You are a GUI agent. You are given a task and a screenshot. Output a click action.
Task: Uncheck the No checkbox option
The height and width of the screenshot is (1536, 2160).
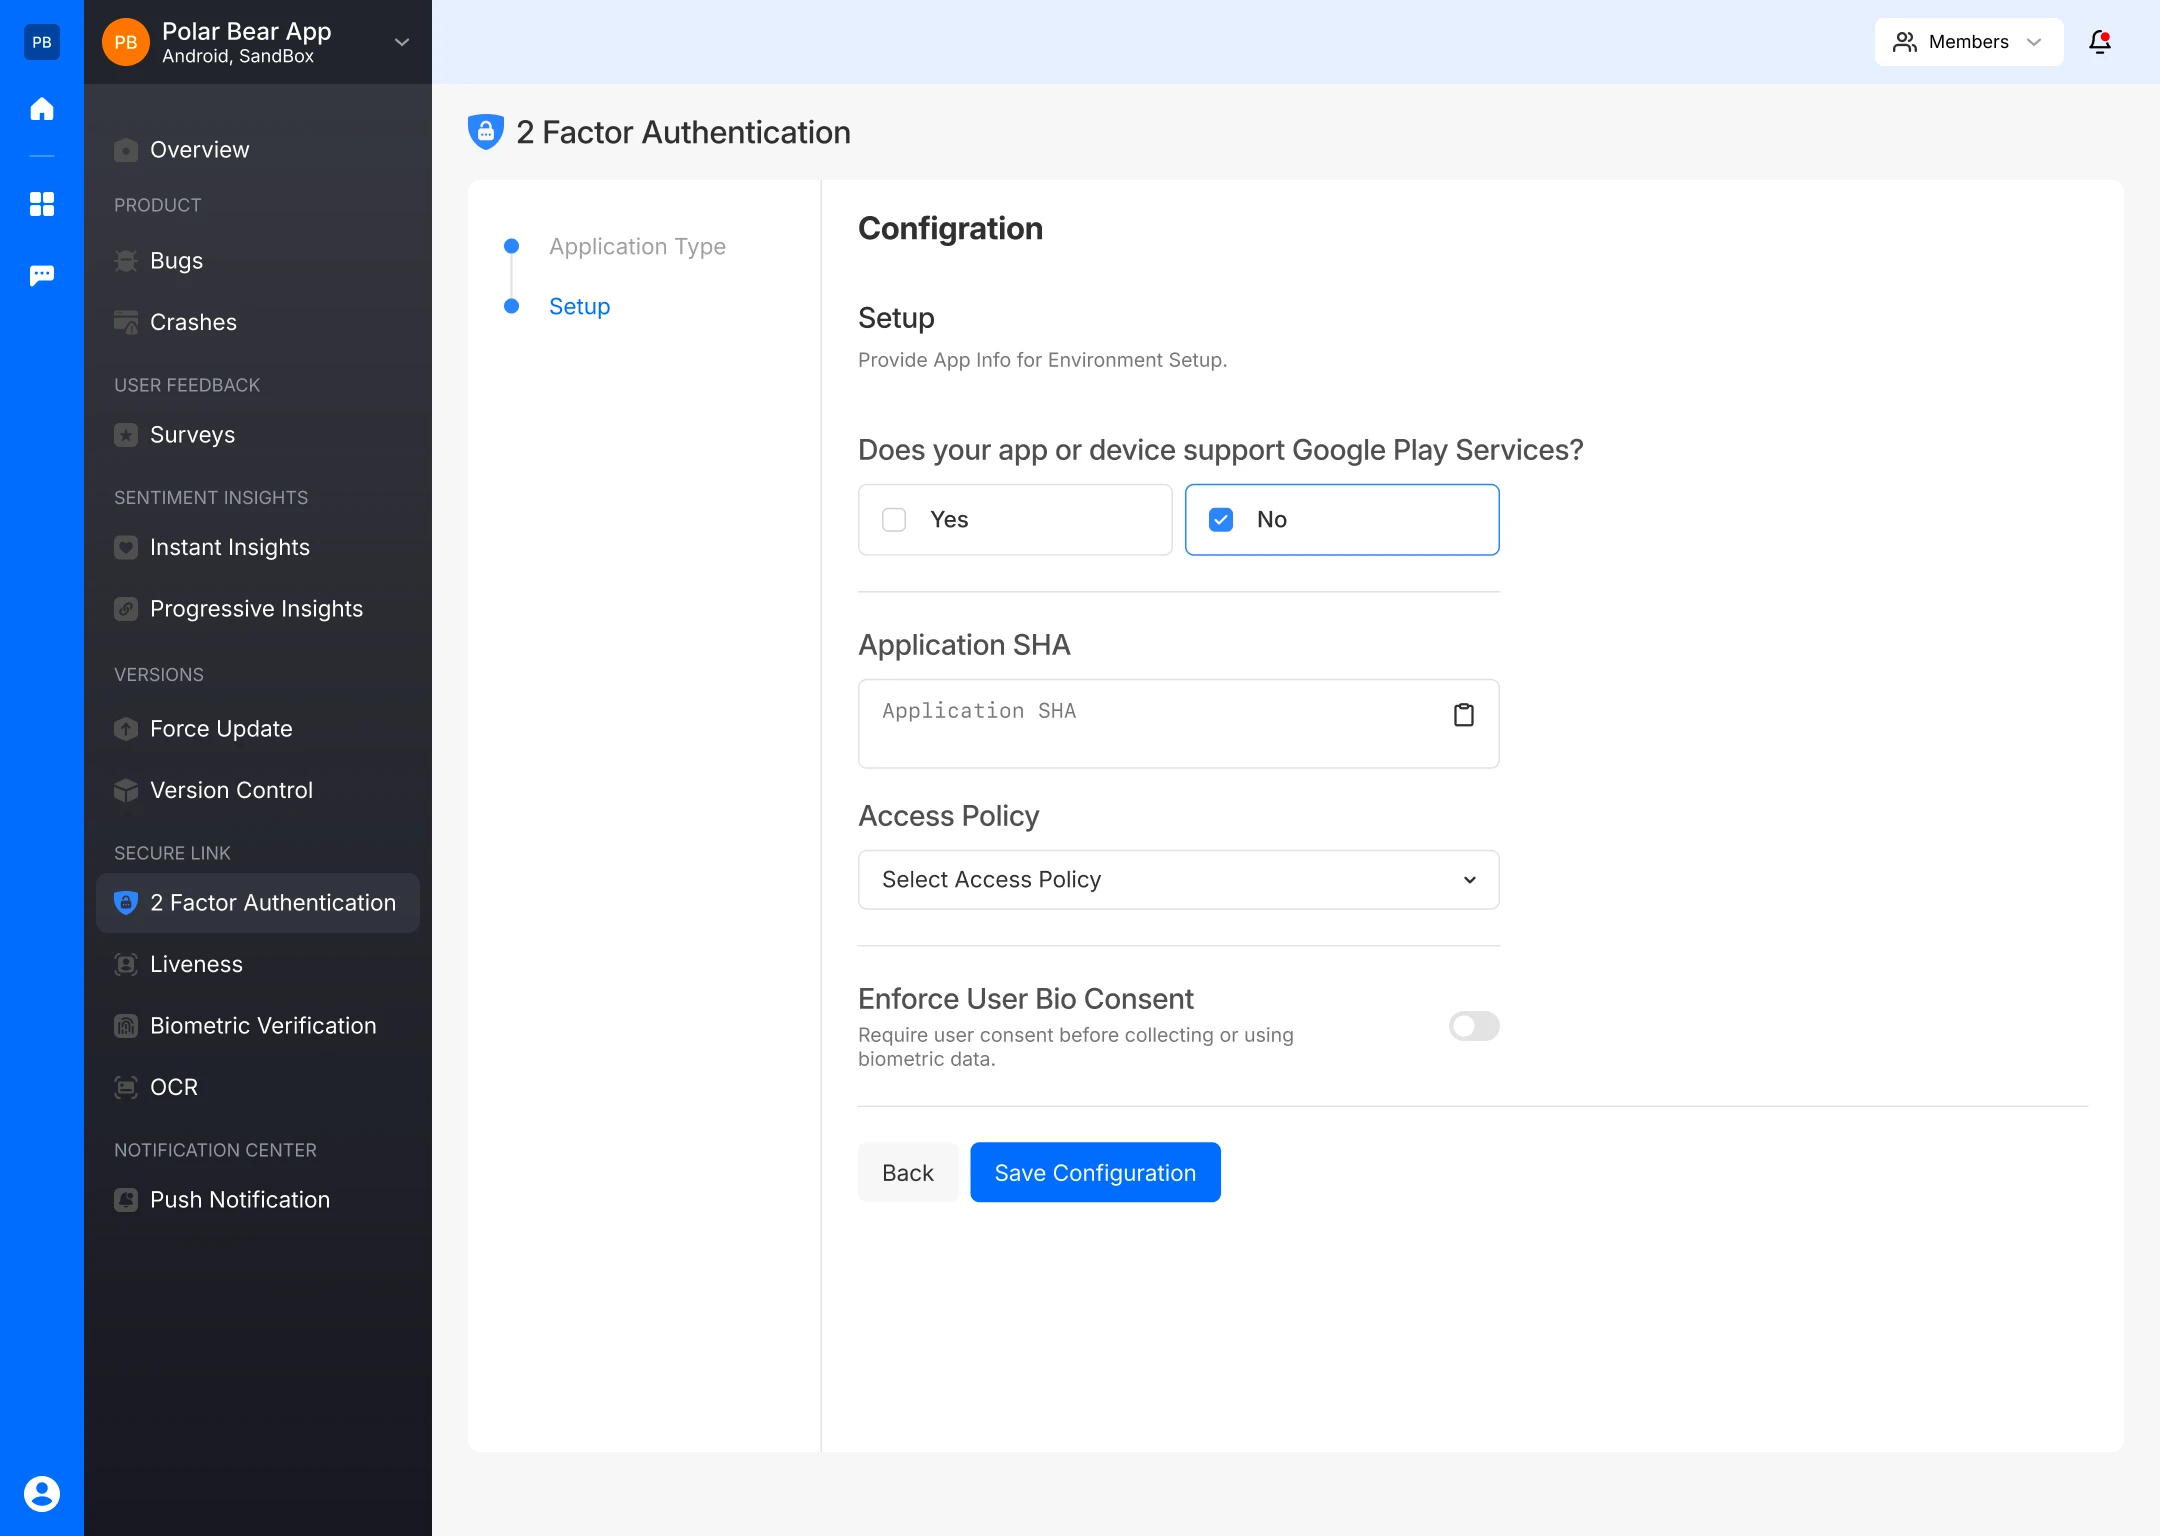click(1221, 520)
